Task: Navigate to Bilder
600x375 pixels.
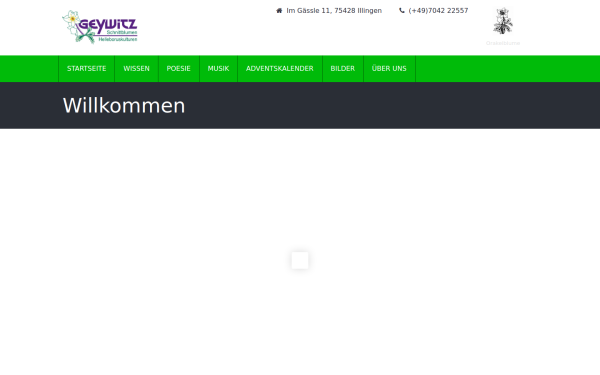Action: (343, 68)
